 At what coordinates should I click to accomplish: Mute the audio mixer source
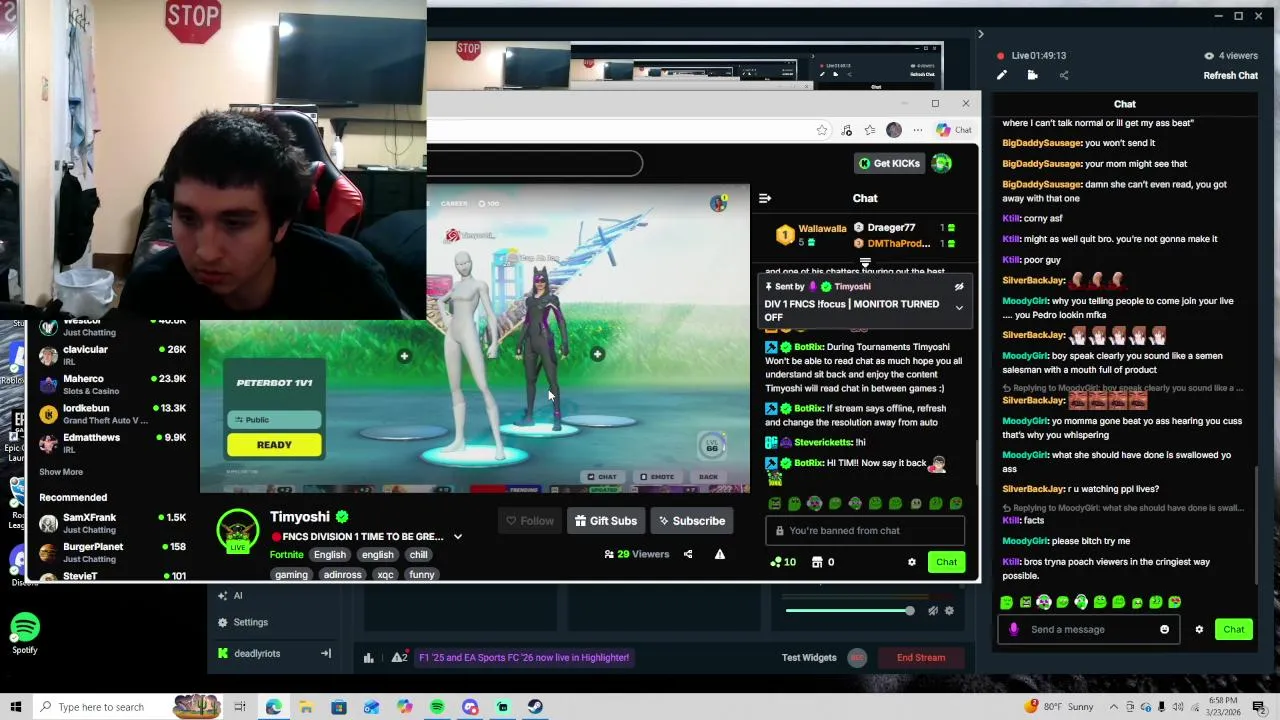coord(932,611)
